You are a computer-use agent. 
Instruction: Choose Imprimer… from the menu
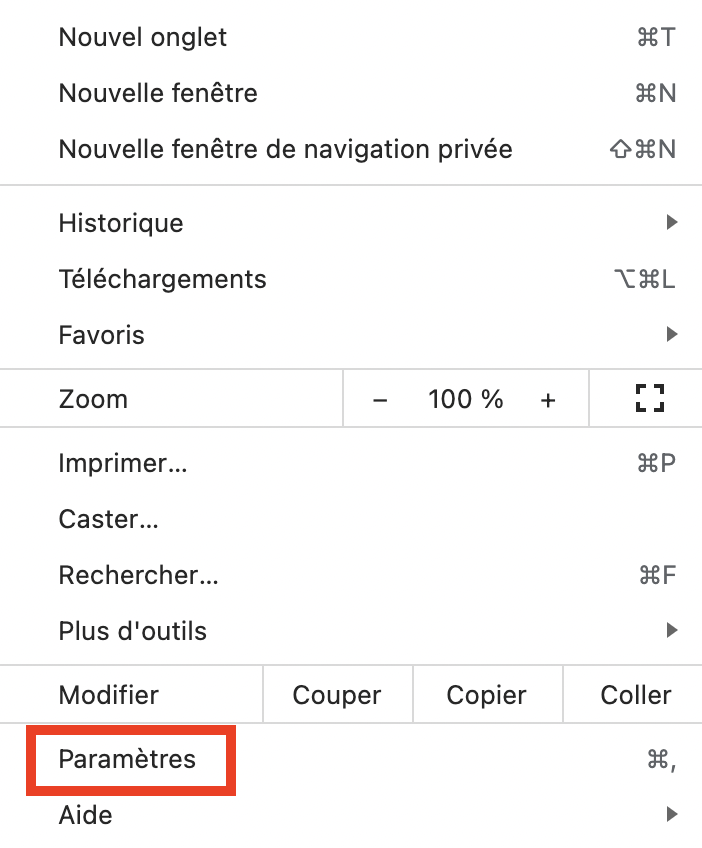tap(351, 463)
